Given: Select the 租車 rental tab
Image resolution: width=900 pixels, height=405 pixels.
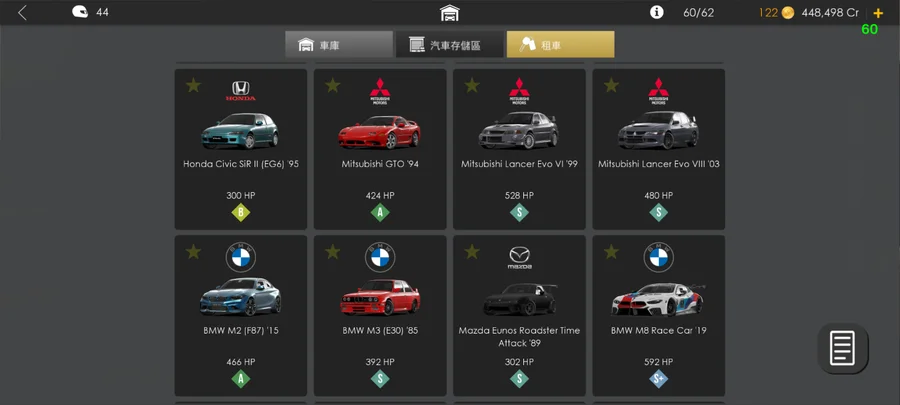Looking at the screenshot, I should coord(560,45).
